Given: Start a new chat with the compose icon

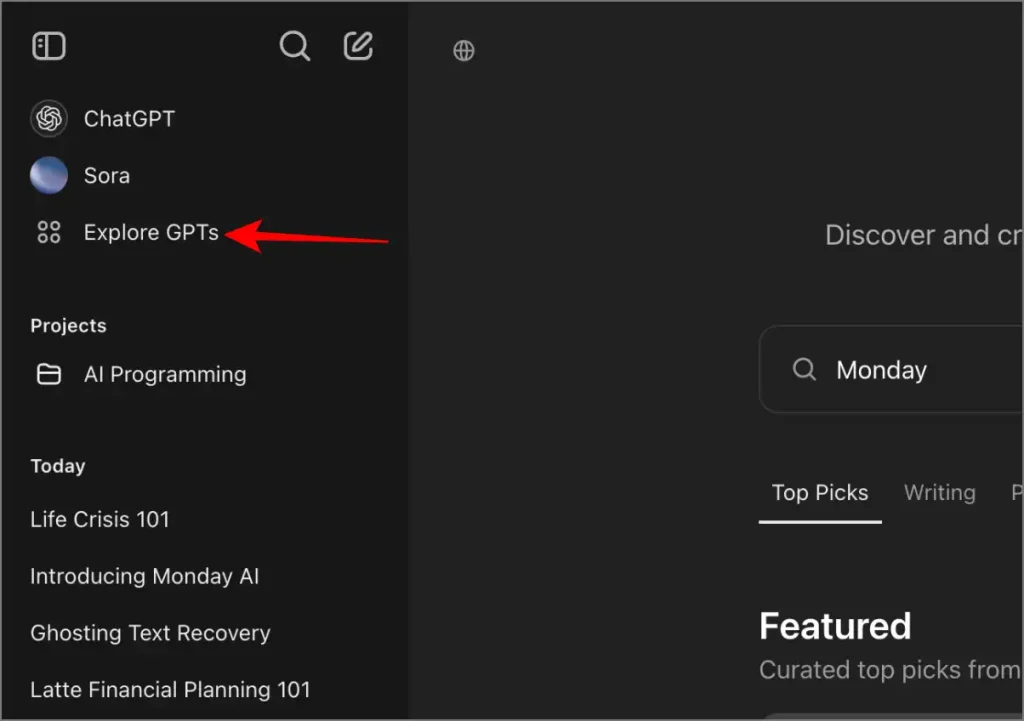Looking at the screenshot, I should pyautogui.click(x=358, y=46).
